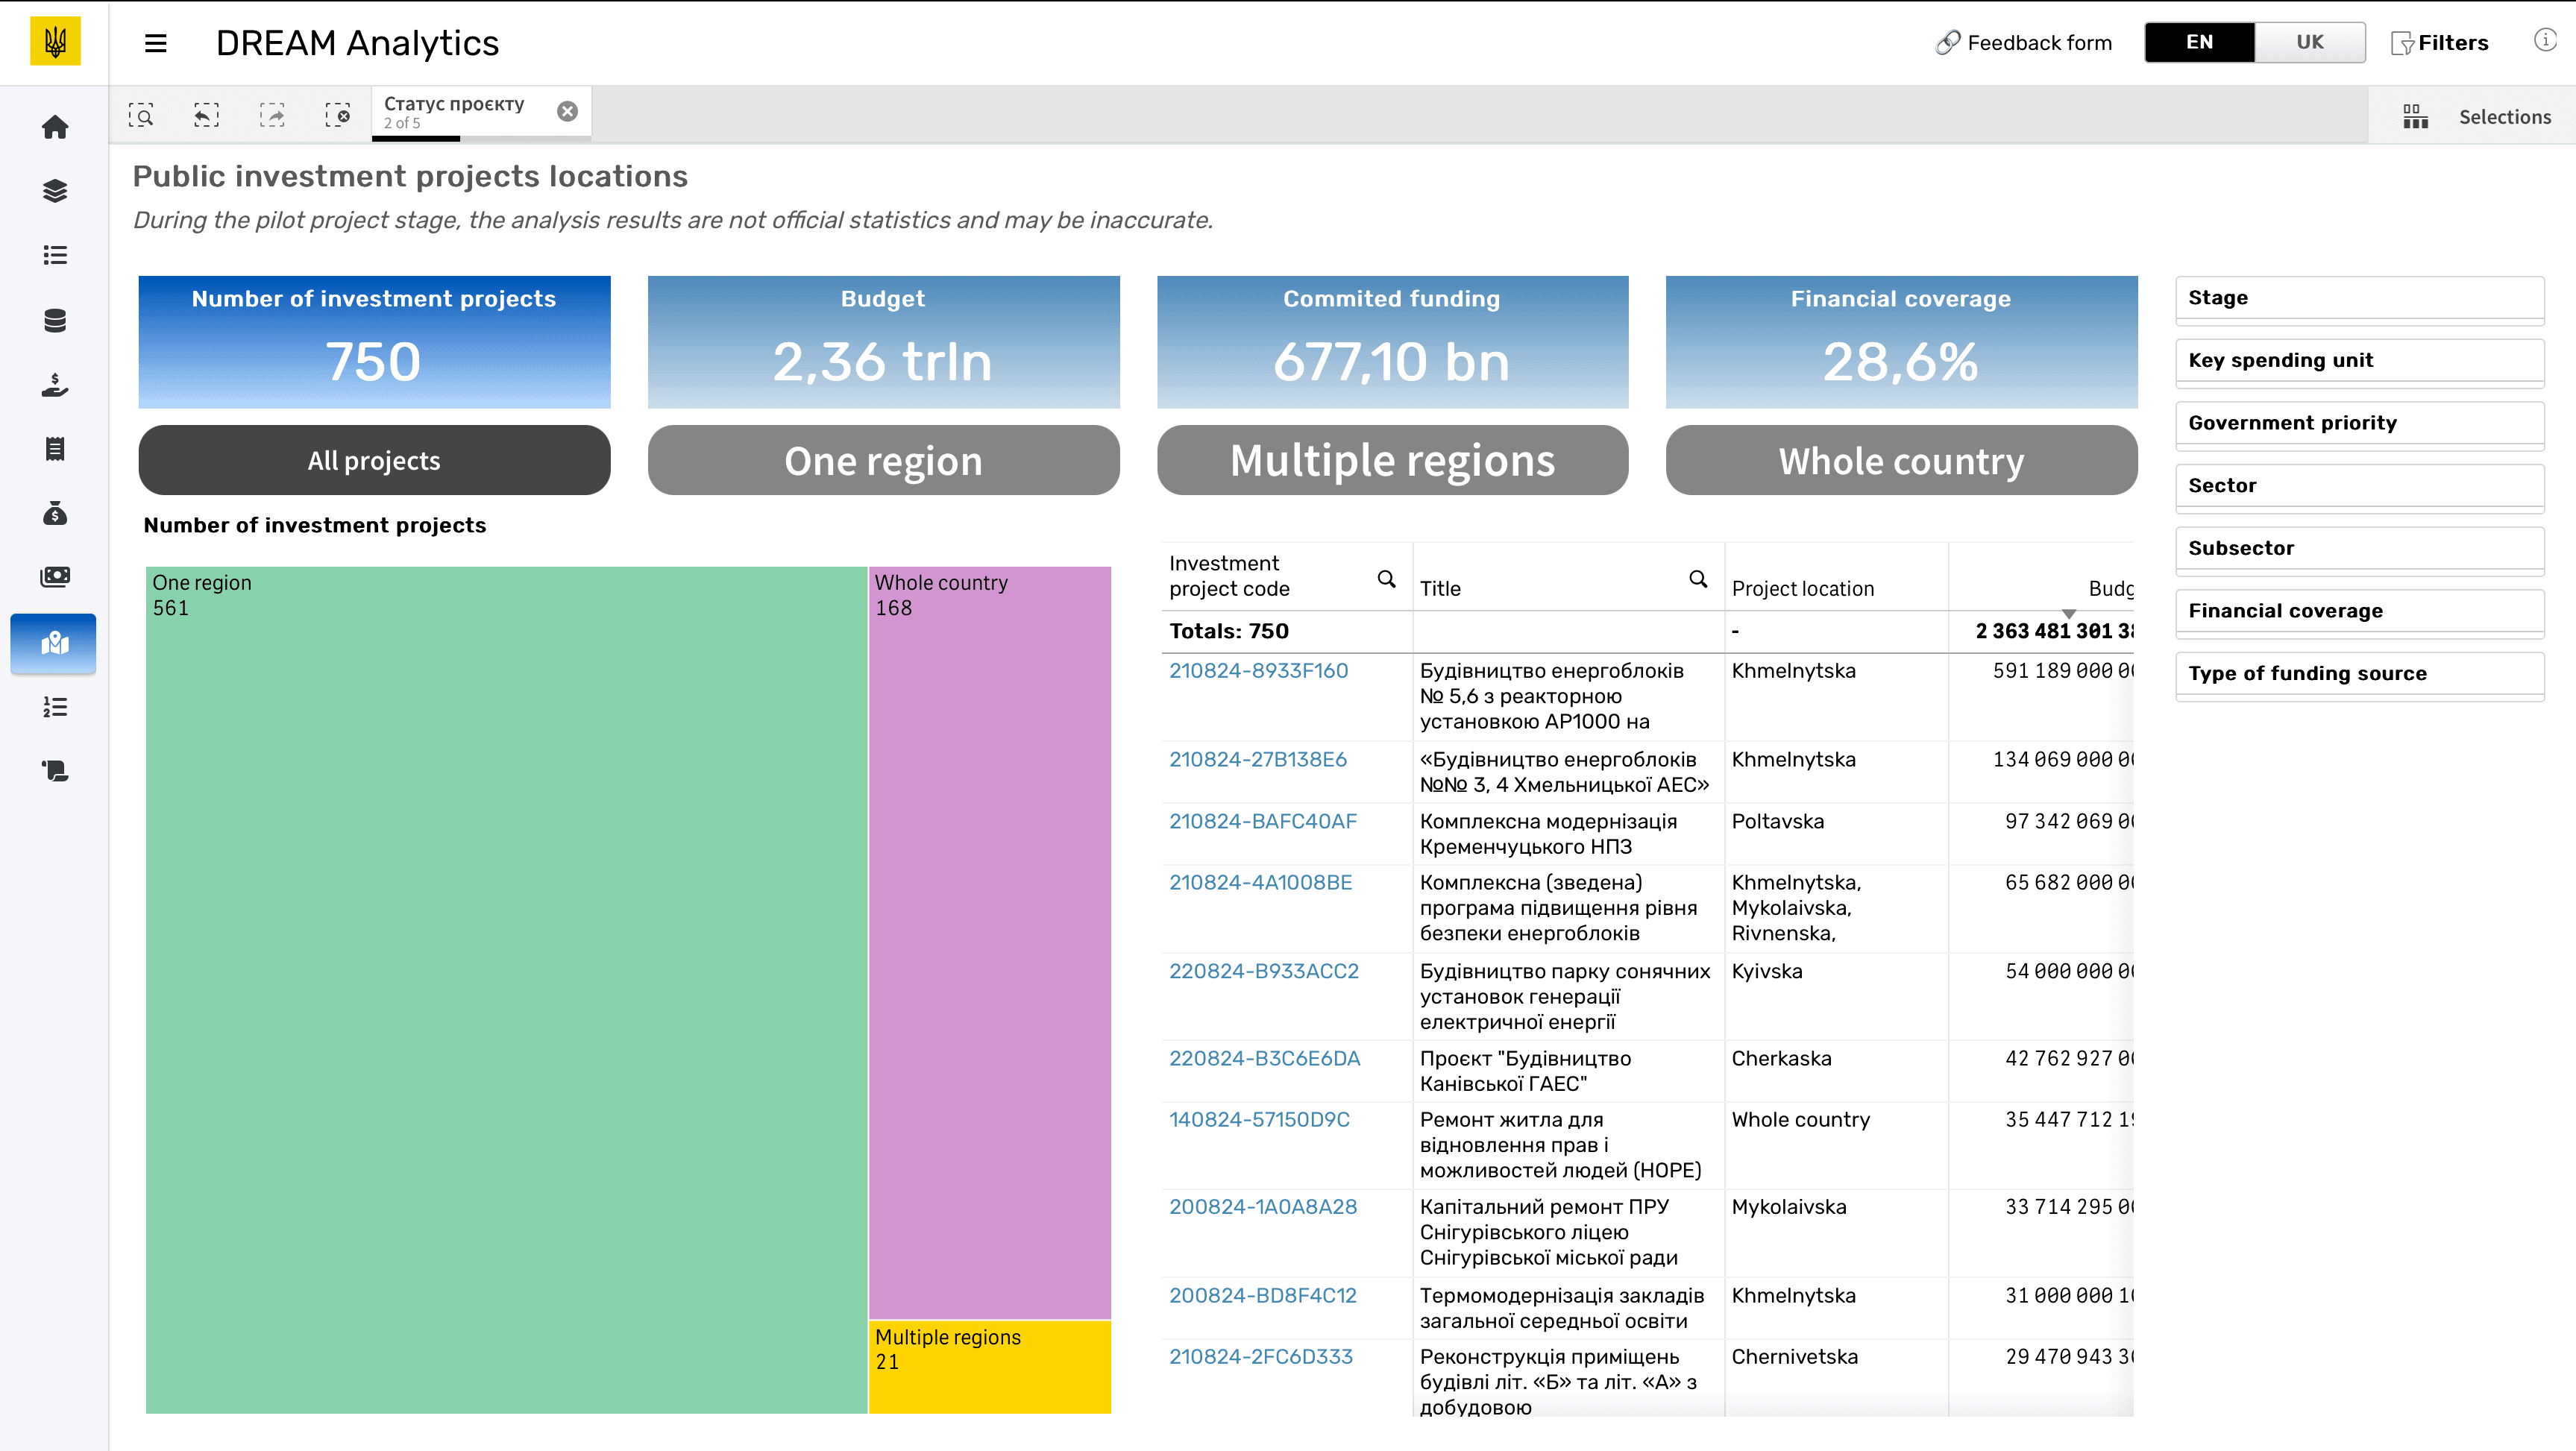Step back in selections
The width and height of the screenshot is (2576, 1451).
pos(206,115)
